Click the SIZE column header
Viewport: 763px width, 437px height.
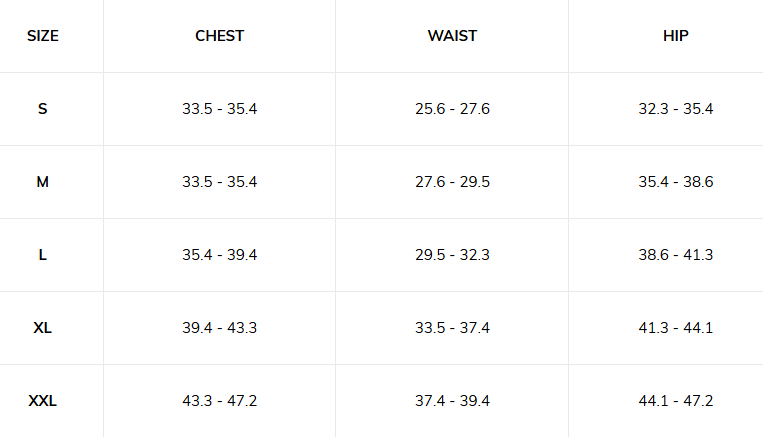pyautogui.click(x=42, y=36)
